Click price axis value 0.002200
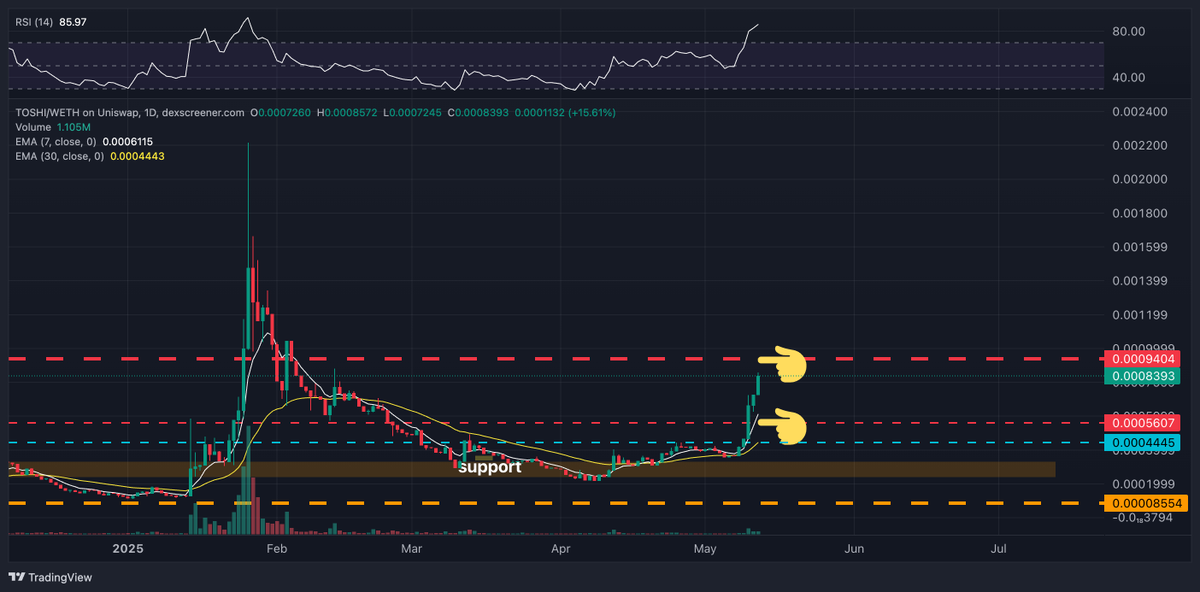This screenshot has width=1200, height=592. [1139, 146]
